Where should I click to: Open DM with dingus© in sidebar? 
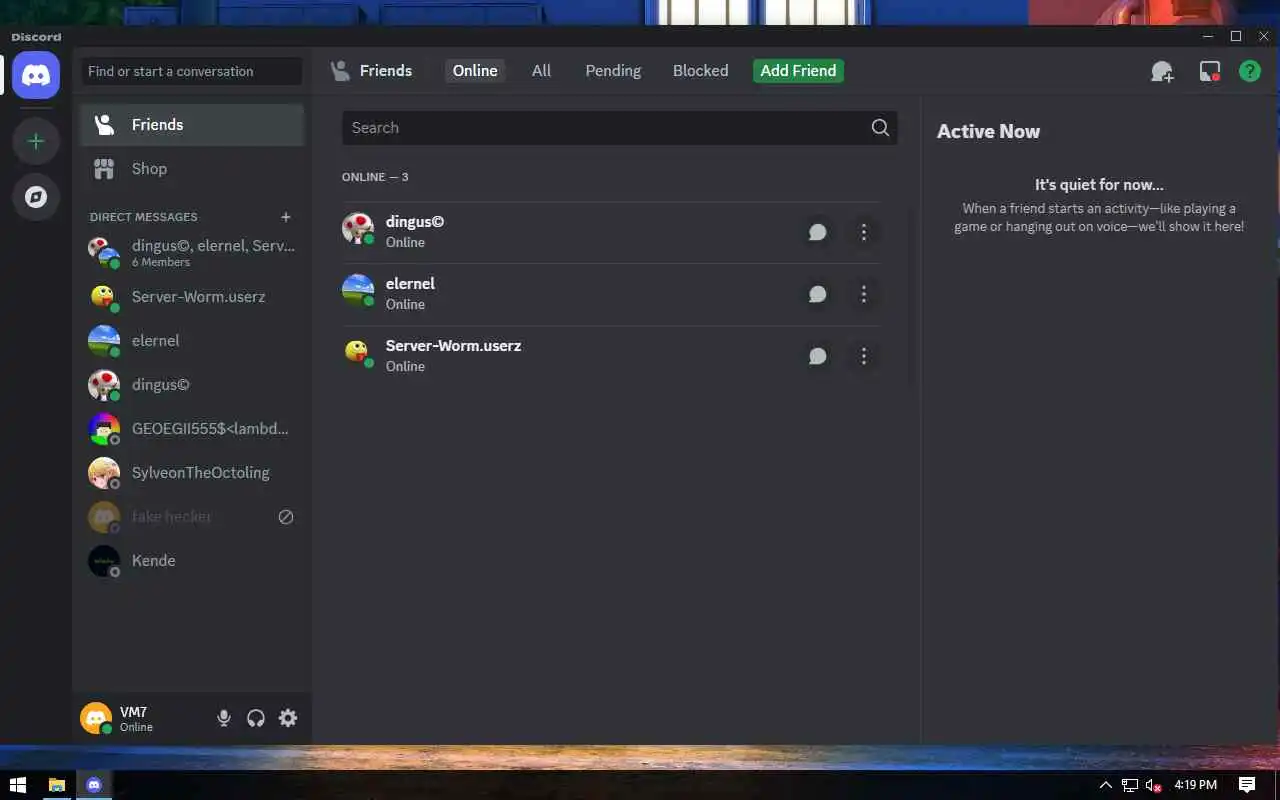[192, 385]
